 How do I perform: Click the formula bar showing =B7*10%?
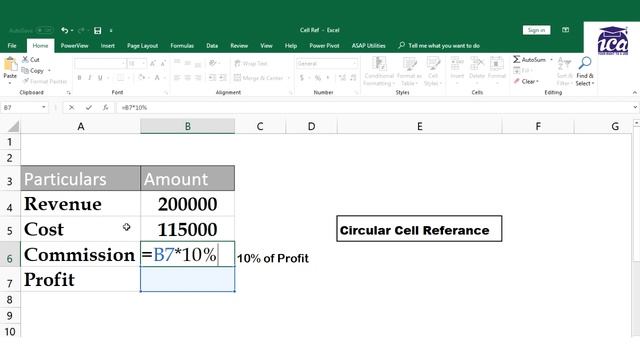point(373,107)
